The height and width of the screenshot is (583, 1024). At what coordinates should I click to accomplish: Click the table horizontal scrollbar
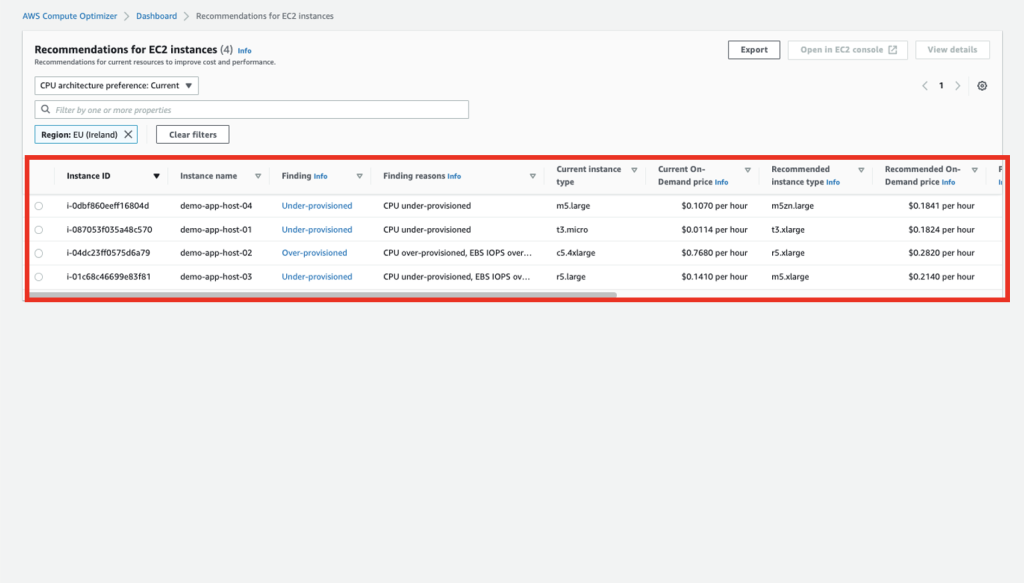click(323, 295)
